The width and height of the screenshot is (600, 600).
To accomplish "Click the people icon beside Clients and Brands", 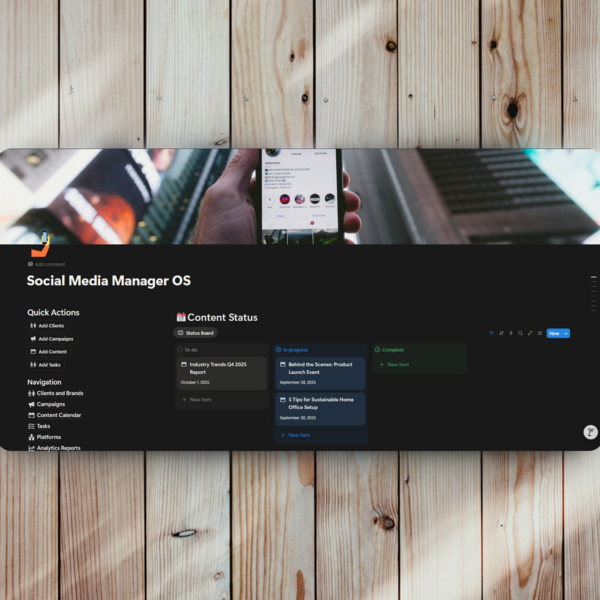I will (x=31, y=393).
